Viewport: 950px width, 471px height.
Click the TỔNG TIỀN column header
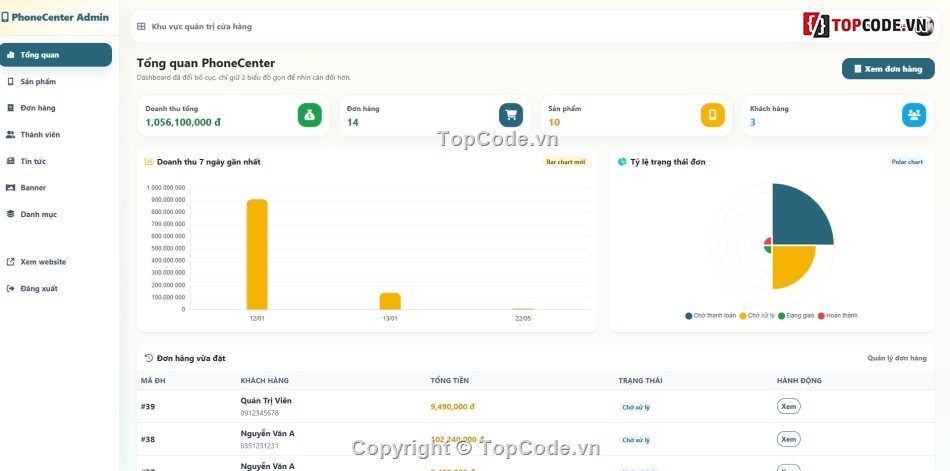(x=450, y=381)
